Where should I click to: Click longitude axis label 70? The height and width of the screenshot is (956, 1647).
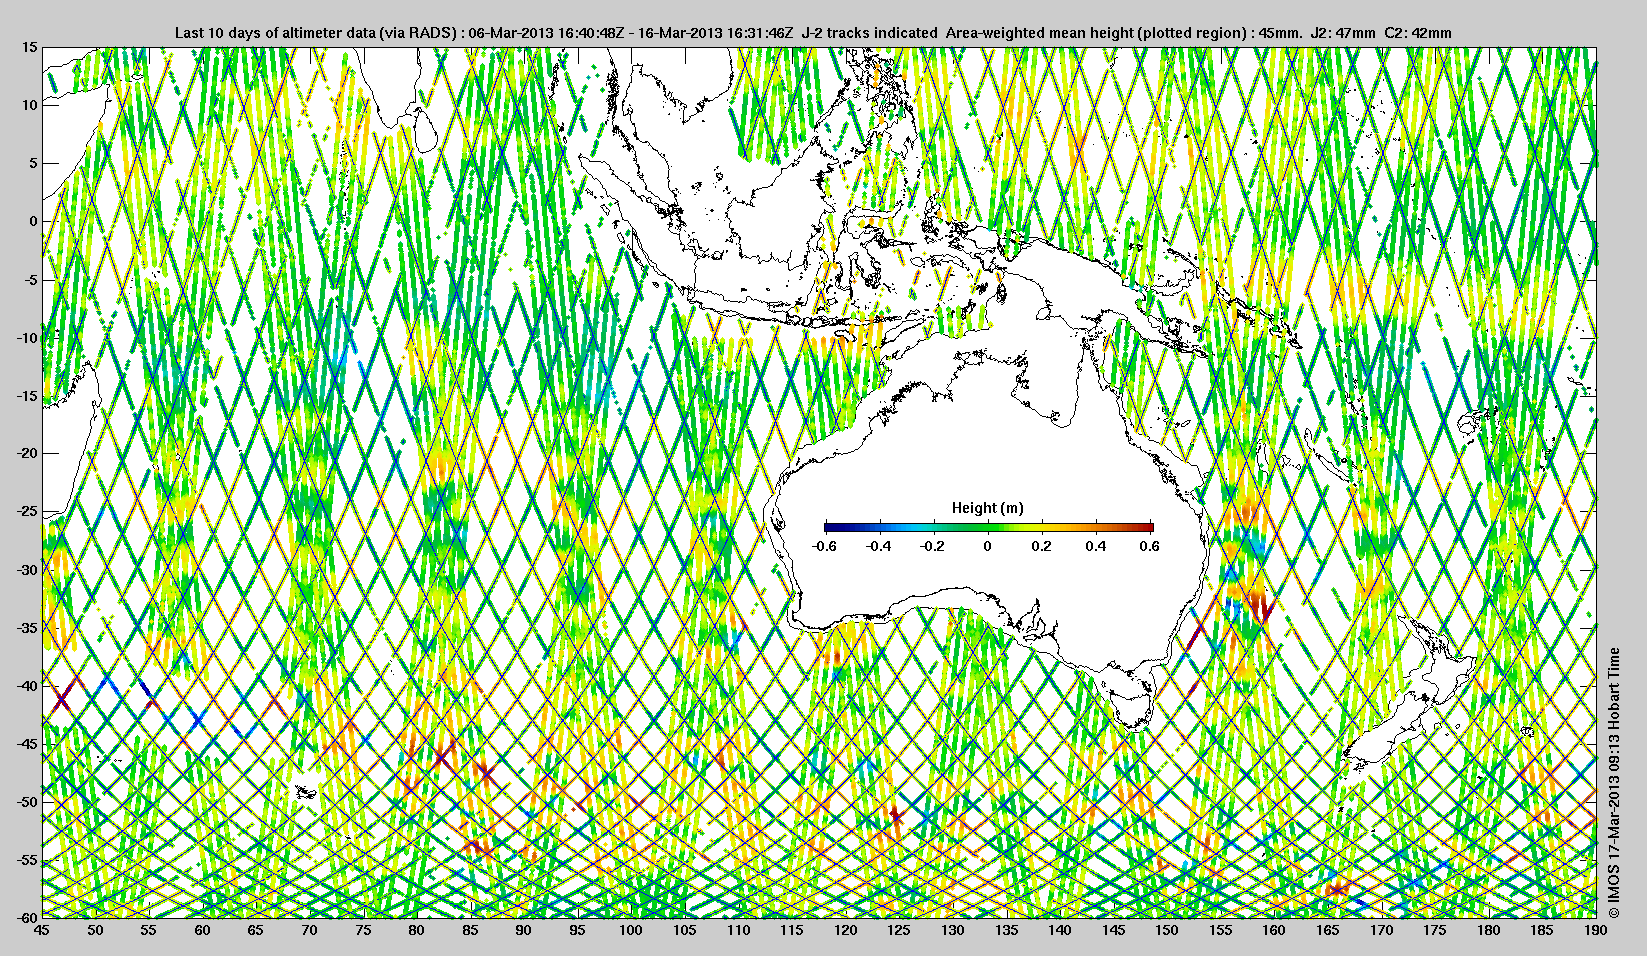310,931
